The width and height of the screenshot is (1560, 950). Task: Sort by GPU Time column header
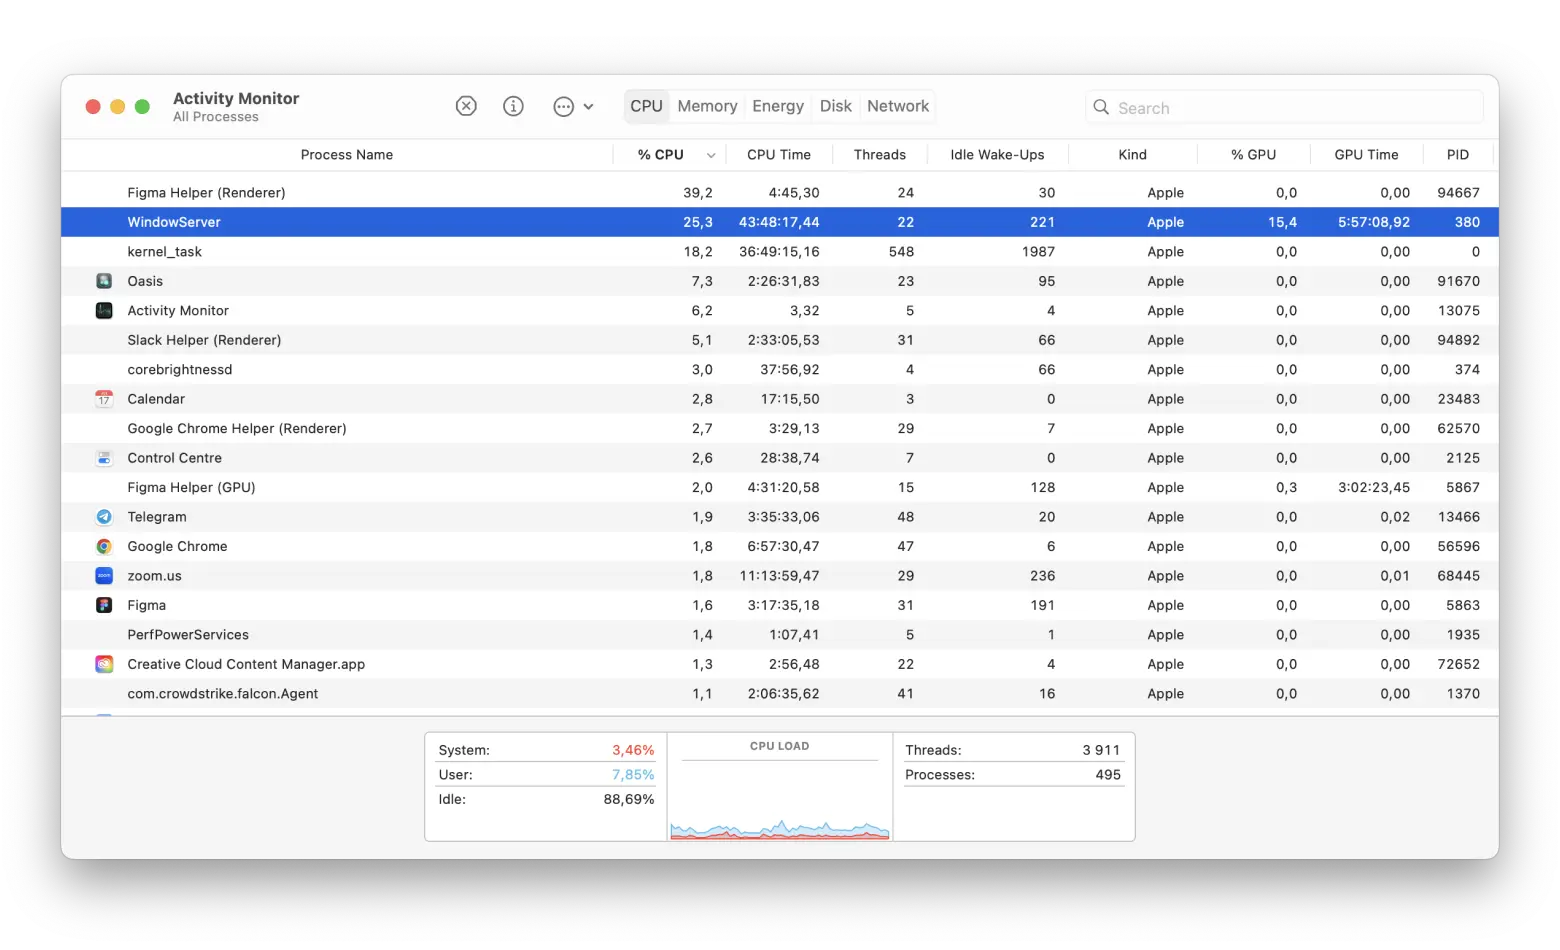pos(1366,155)
